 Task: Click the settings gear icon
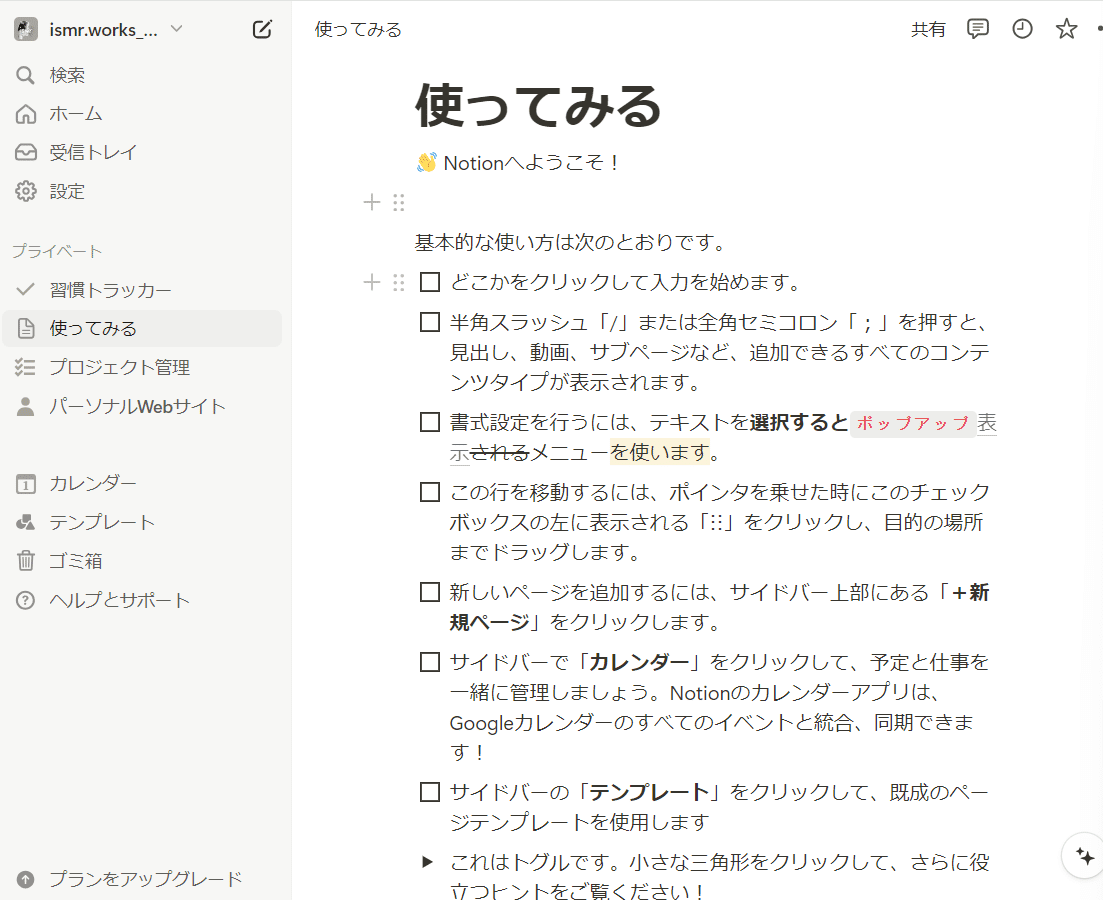click(25, 191)
